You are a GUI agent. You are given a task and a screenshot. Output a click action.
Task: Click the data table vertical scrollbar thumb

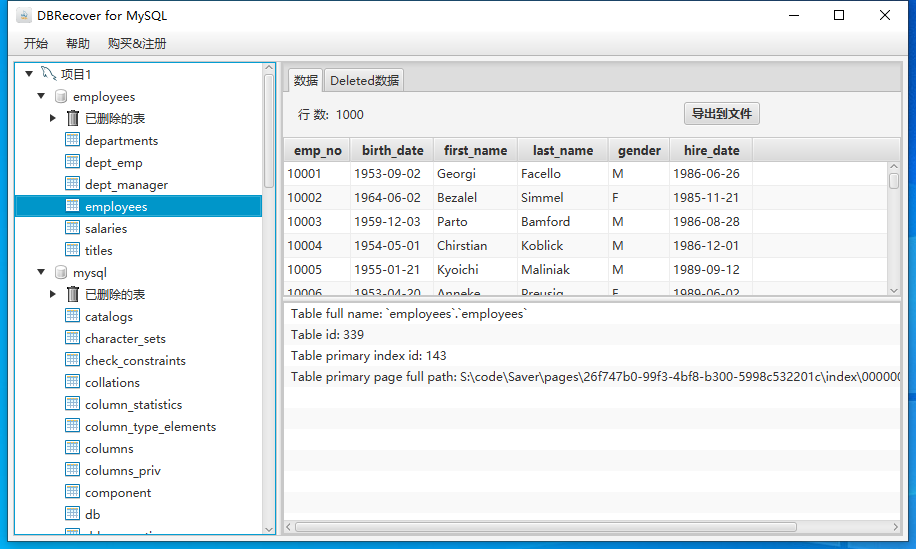pos(894,181)
